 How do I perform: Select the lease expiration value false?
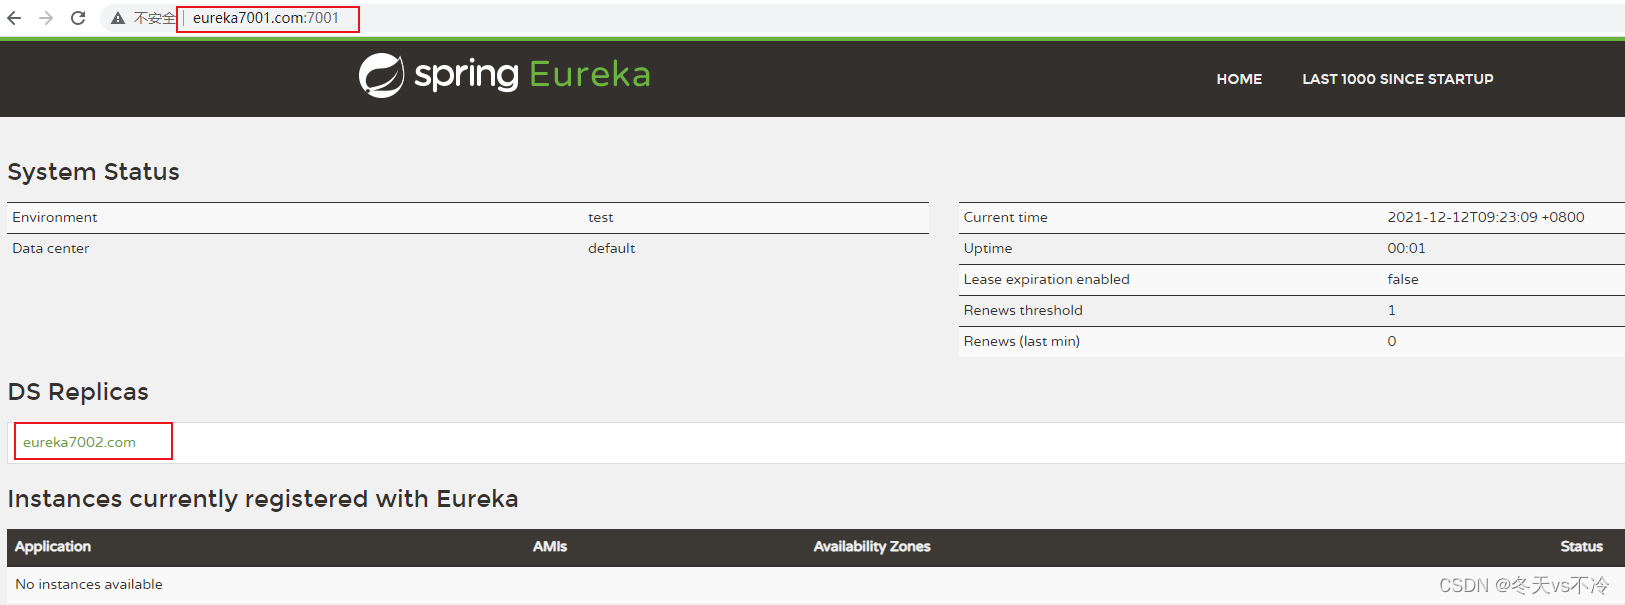click(1403, 279)
